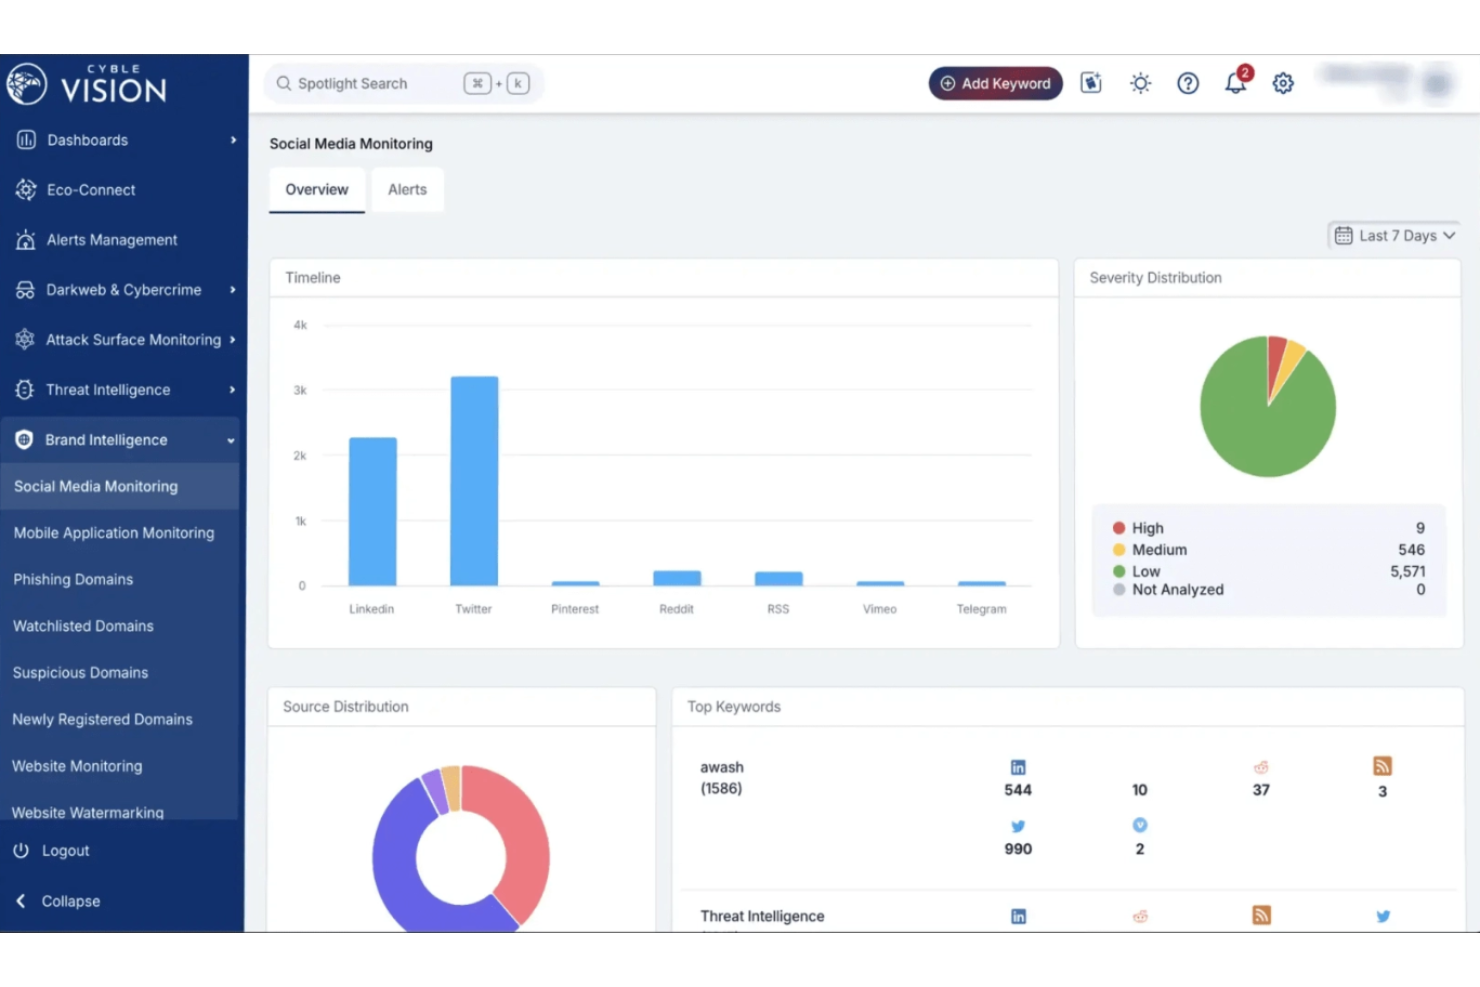
Task: Click the Logout power icon
Action: point(21,850)
